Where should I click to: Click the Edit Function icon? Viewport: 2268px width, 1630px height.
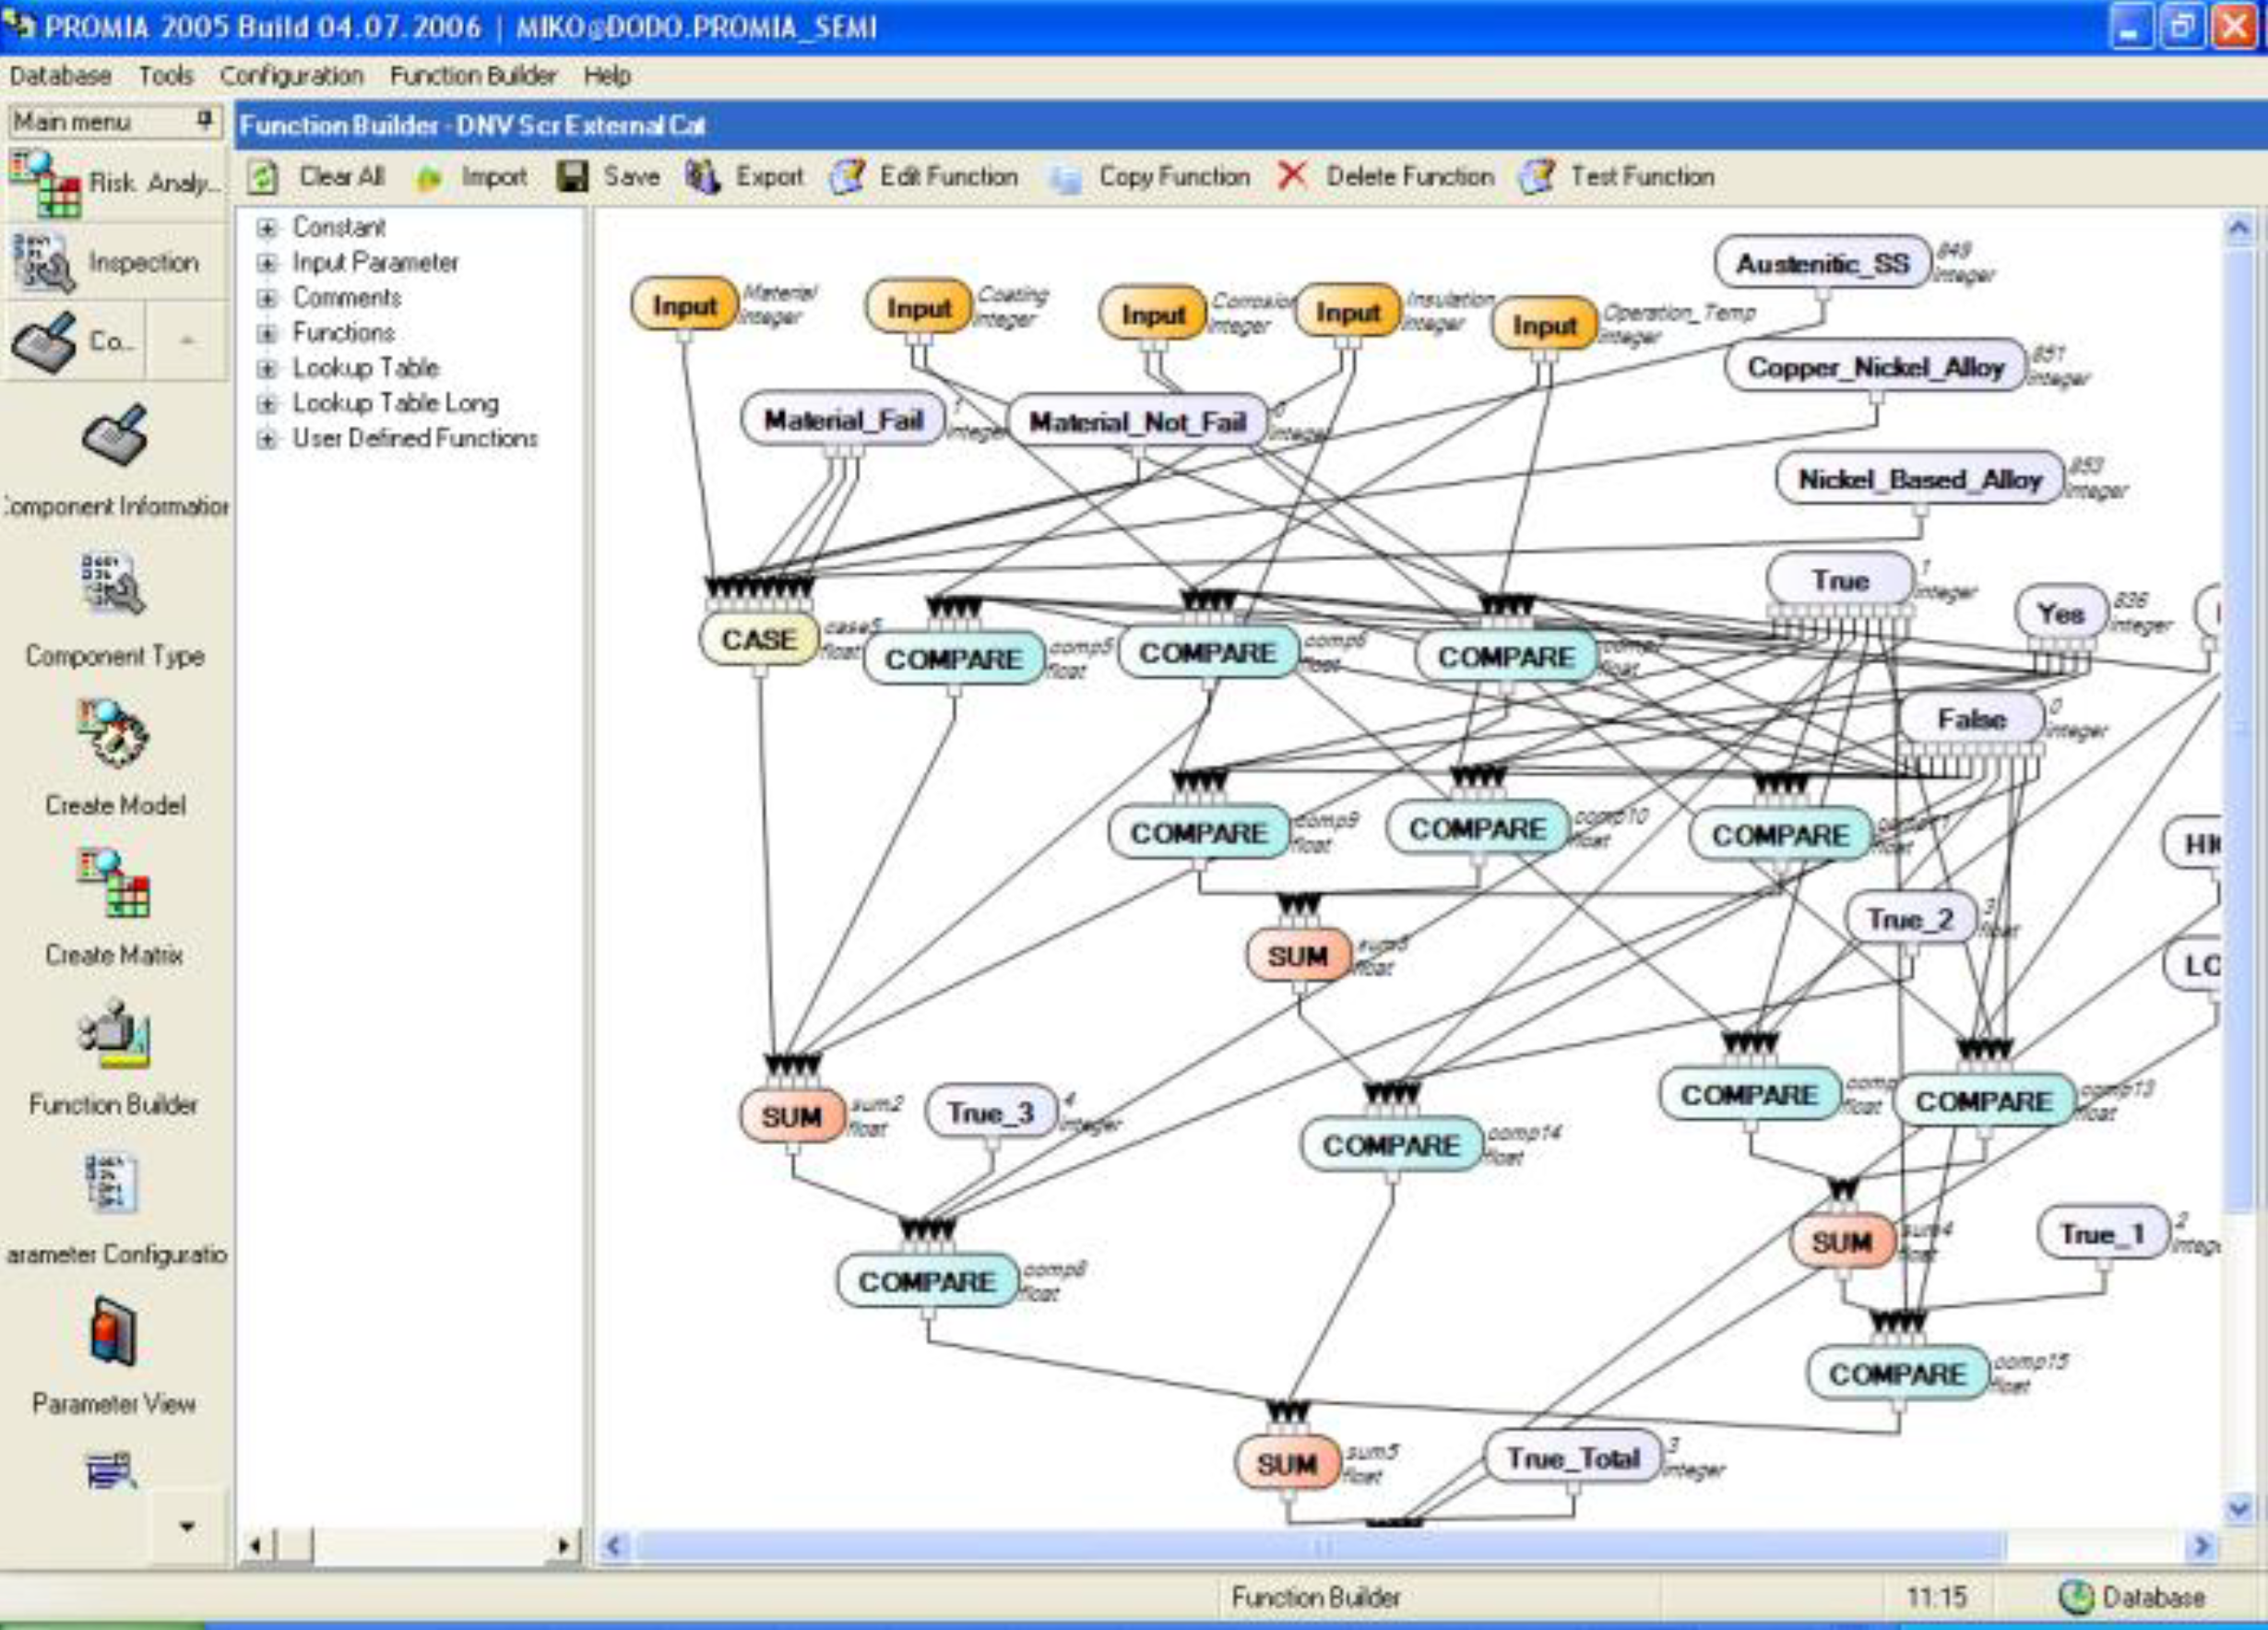pyautogui.click(x=847, y=177)
